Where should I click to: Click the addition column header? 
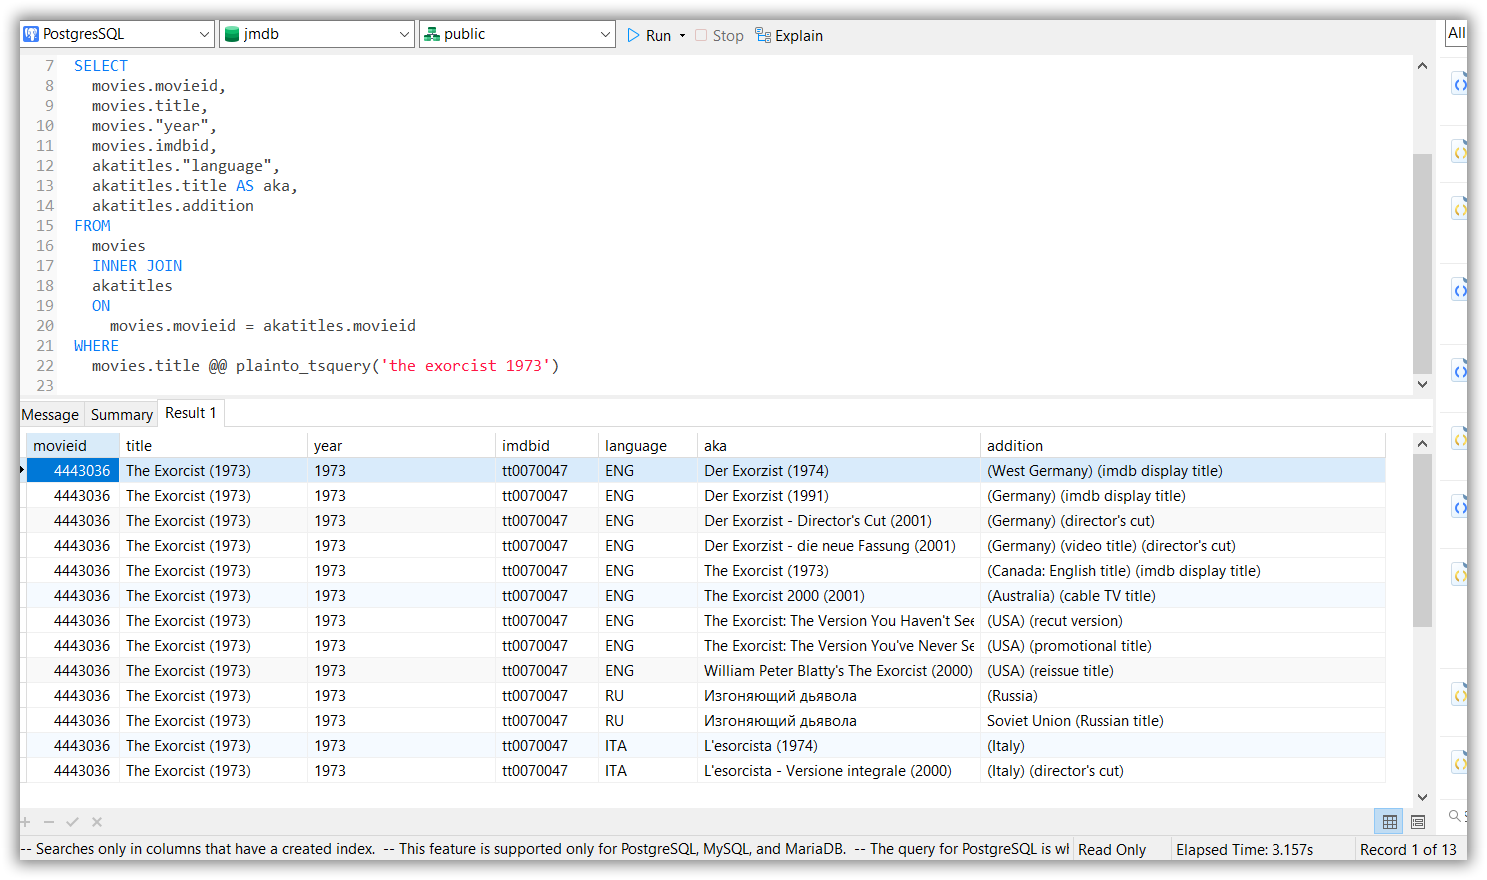point(1182,446)
